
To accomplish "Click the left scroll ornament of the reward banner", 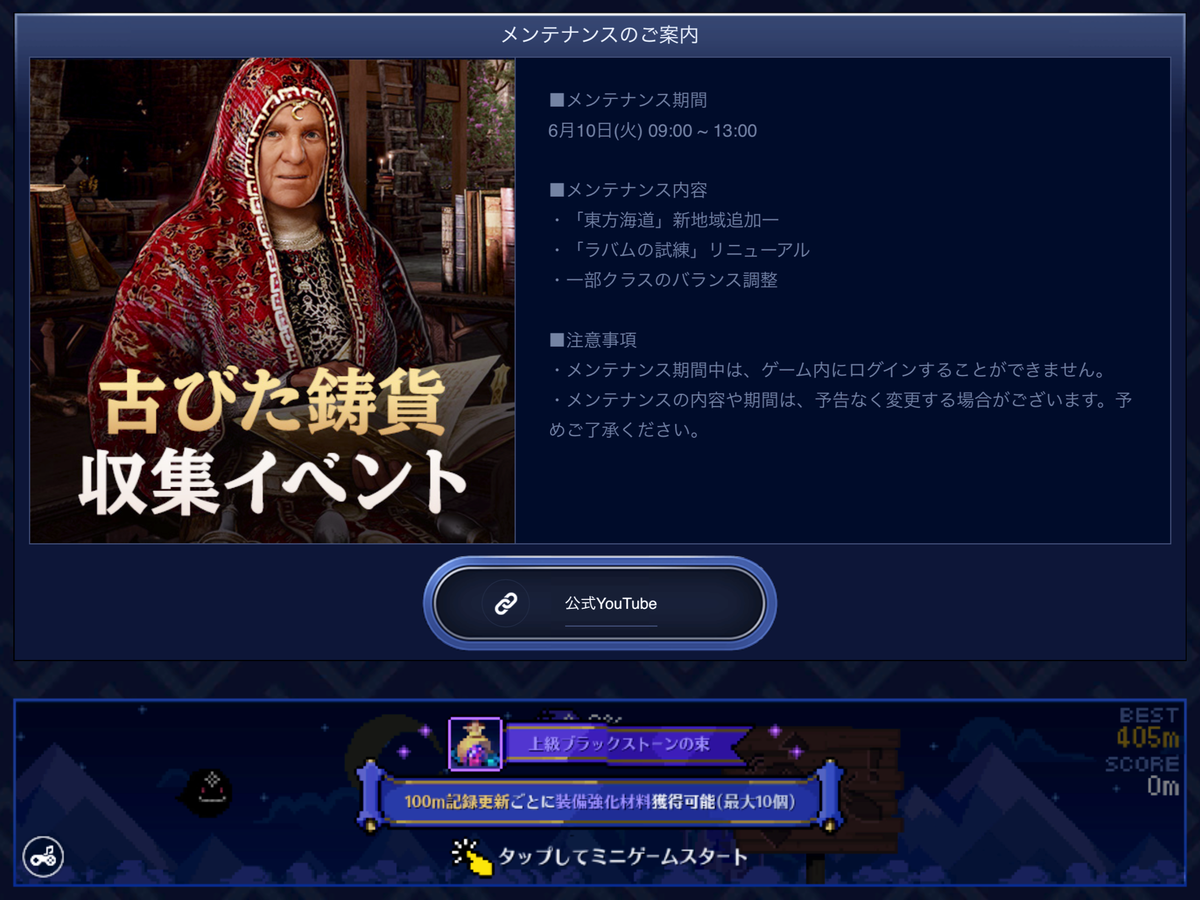I will tap(372, 797).
